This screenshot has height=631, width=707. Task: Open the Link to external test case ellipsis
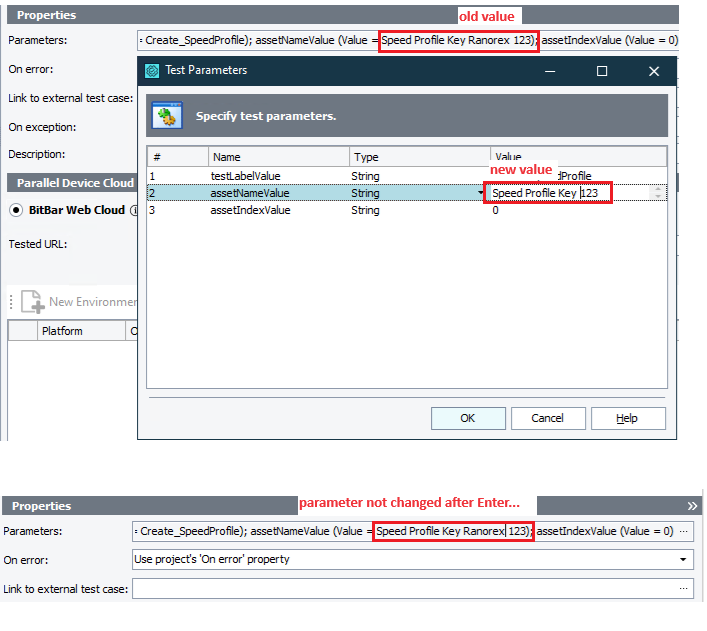click(x=685, y=589)
